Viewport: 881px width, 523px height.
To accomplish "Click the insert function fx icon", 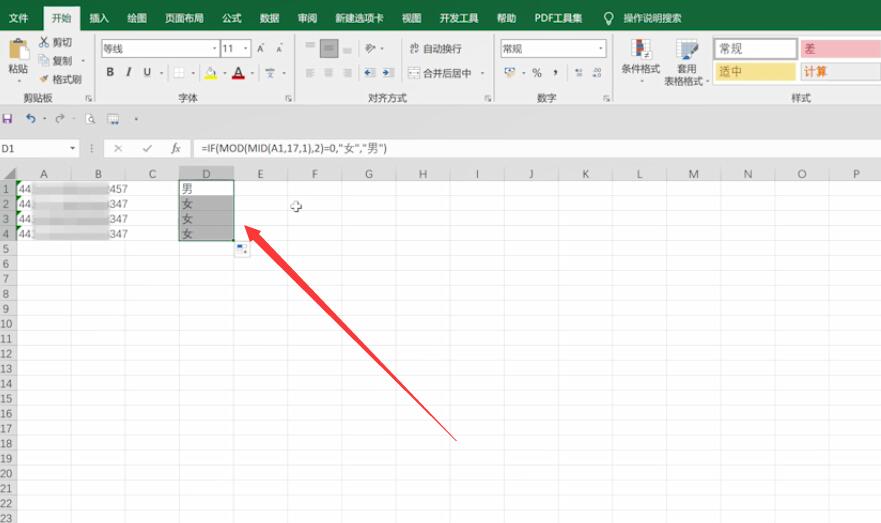I will (x=176, y=148).
